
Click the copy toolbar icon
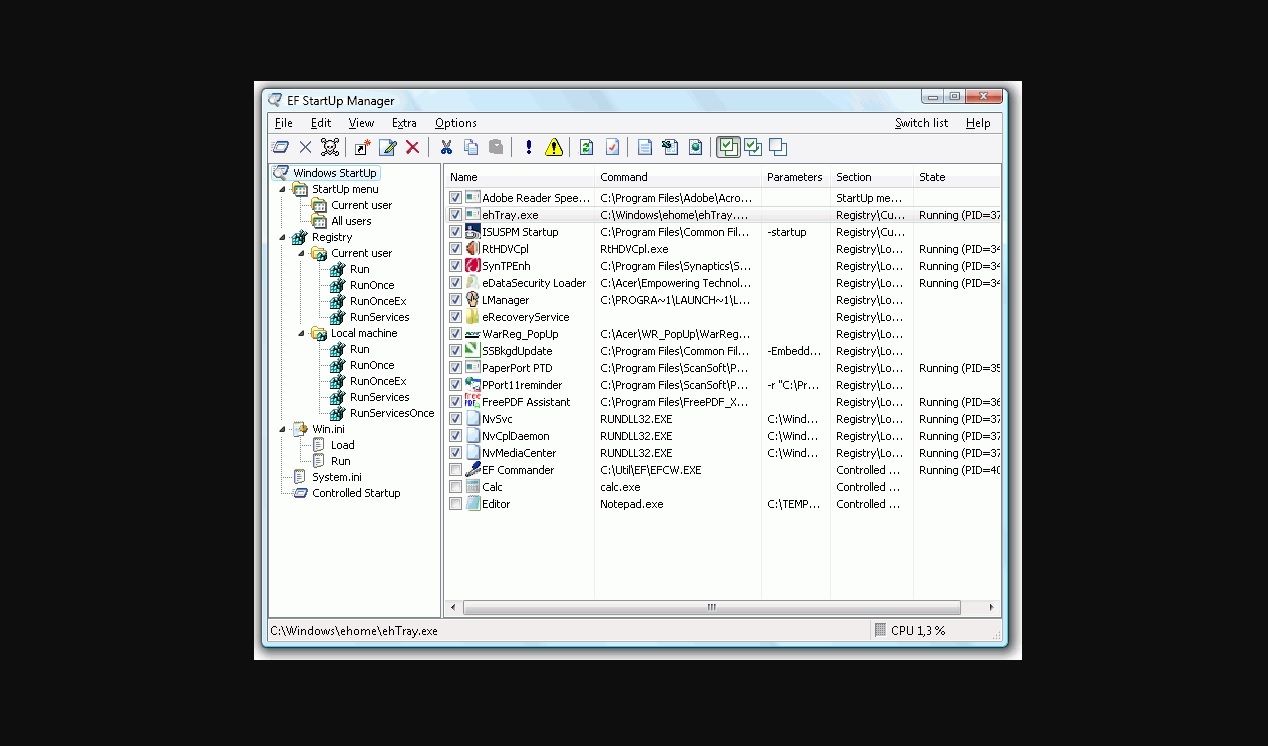tap(471, 148)
